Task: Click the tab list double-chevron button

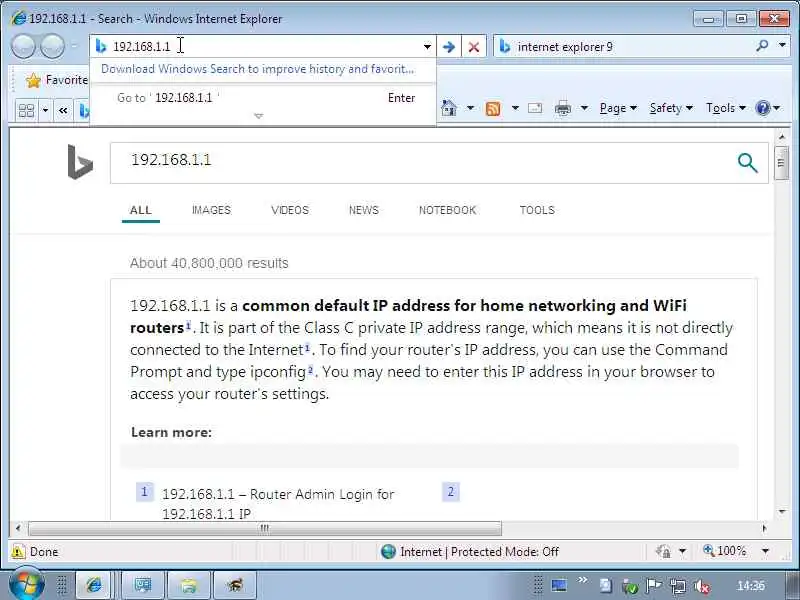Action: (63, 110)
